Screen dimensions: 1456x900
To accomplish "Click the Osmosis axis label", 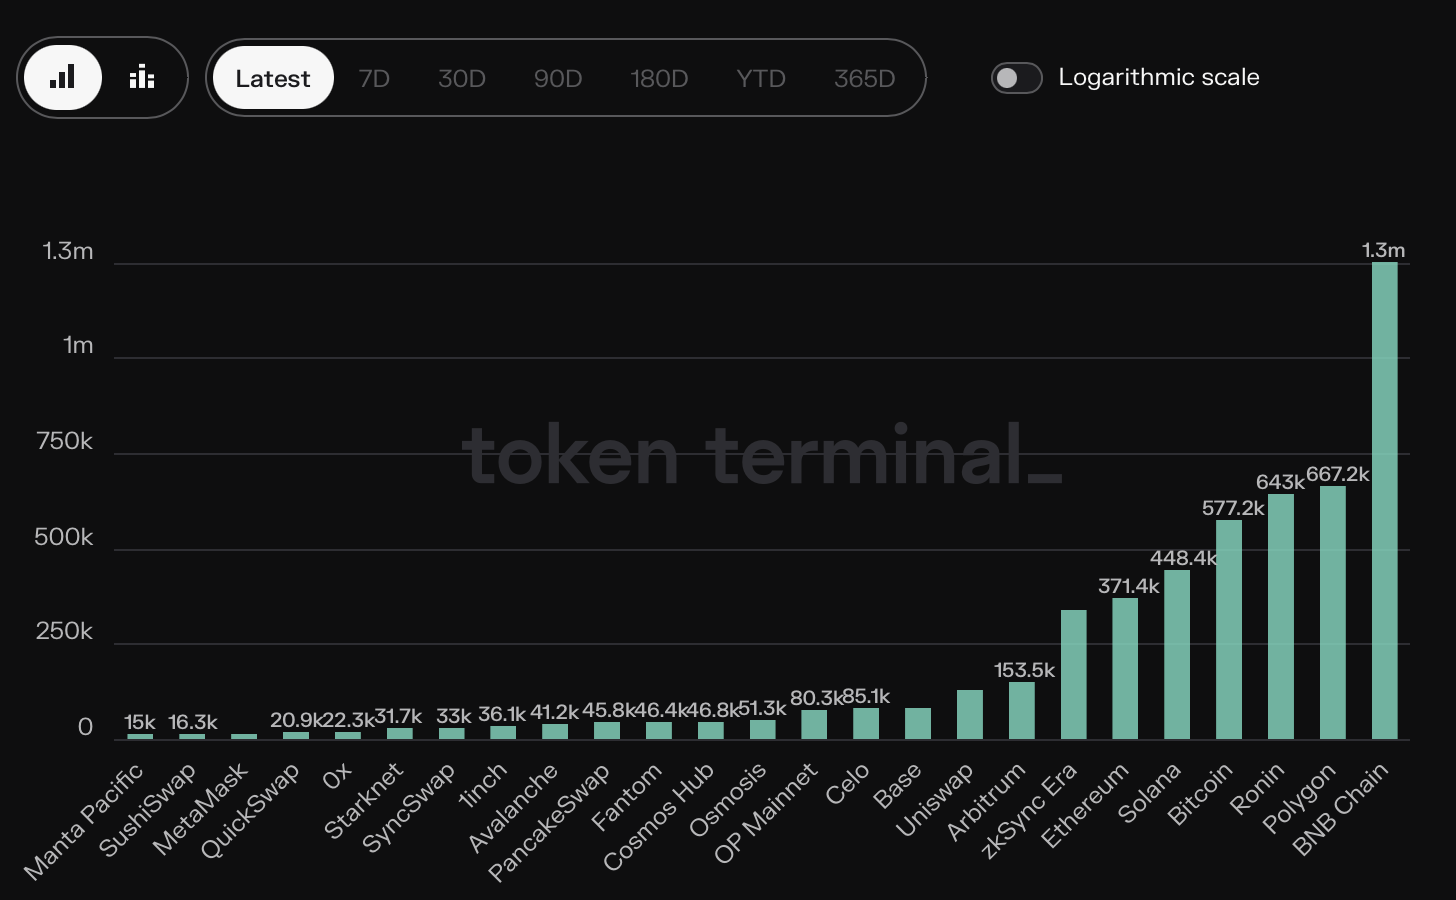I will (728, 800).
